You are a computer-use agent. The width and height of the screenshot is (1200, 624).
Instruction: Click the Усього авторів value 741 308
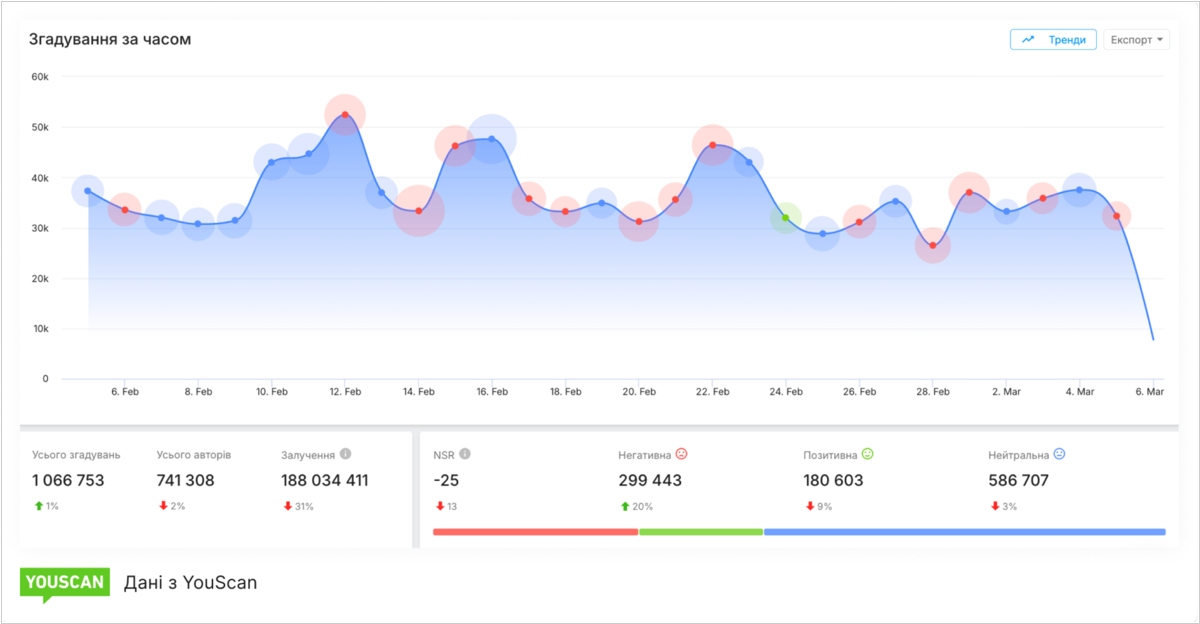point(185,481)
